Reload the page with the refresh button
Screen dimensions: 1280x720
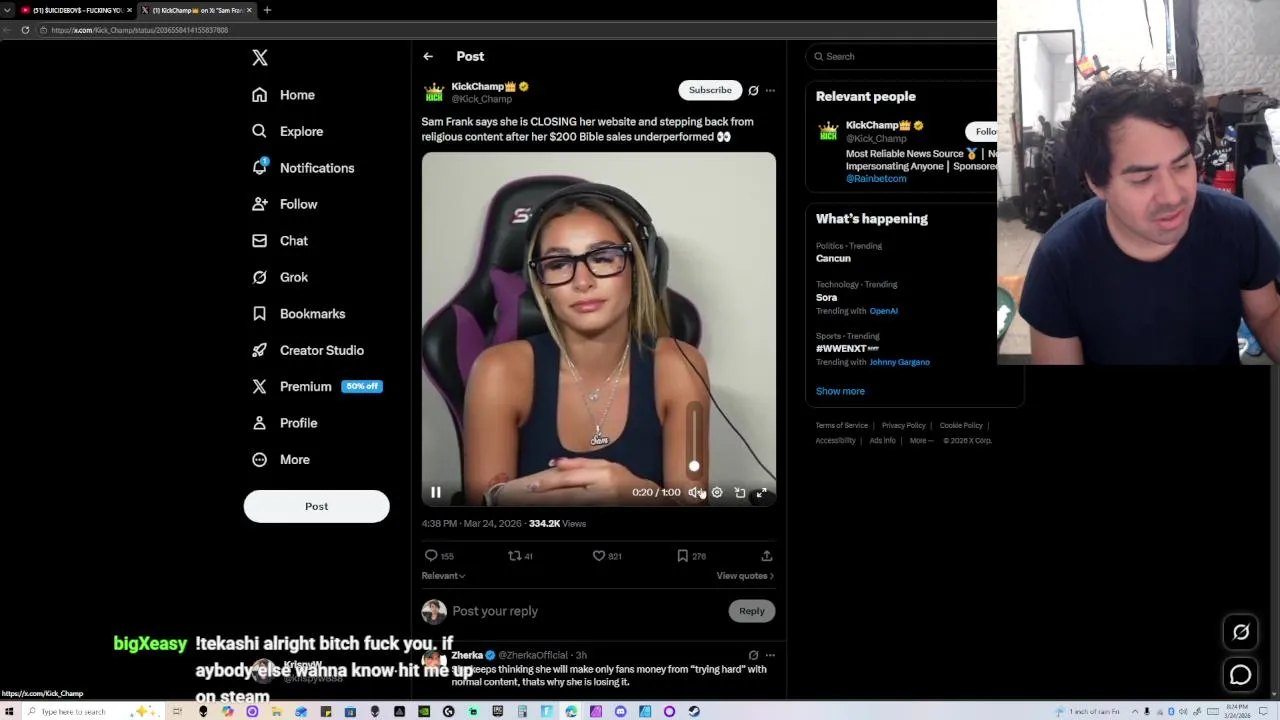[x=25, y=30]
